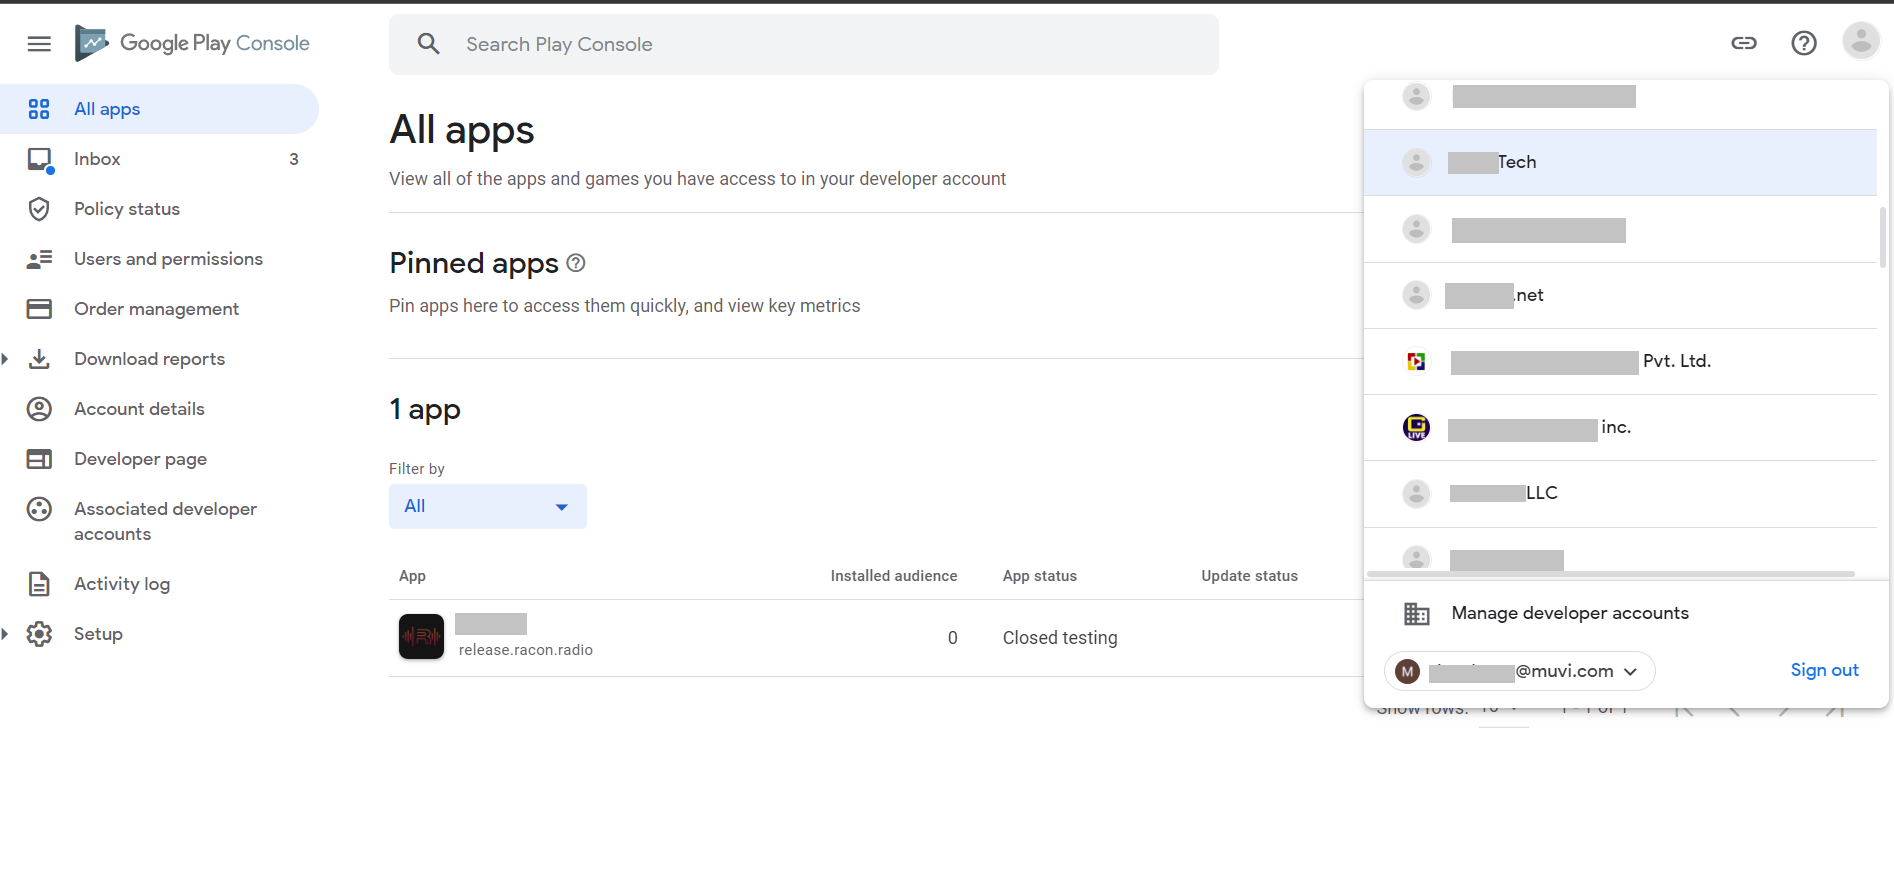This screenshot has height=891, width=1894.
Task: Open Order management
Action: click(x=160, y=309)
